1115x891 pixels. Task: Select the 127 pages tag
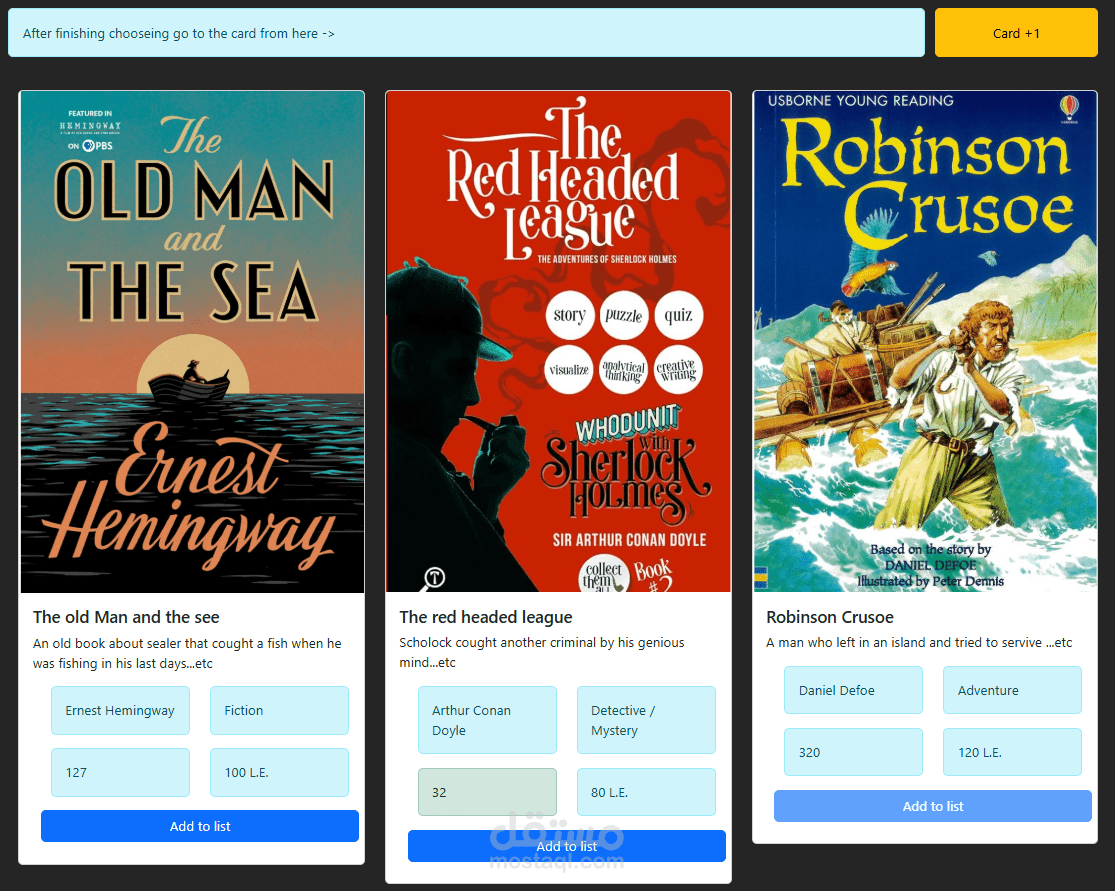coord(120,772)
